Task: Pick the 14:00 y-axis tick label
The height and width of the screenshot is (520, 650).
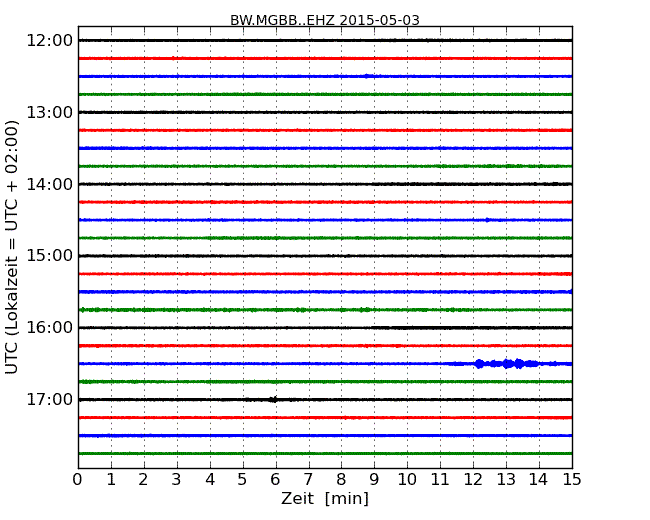Action: pyautogui.click(x=49, y=184)
